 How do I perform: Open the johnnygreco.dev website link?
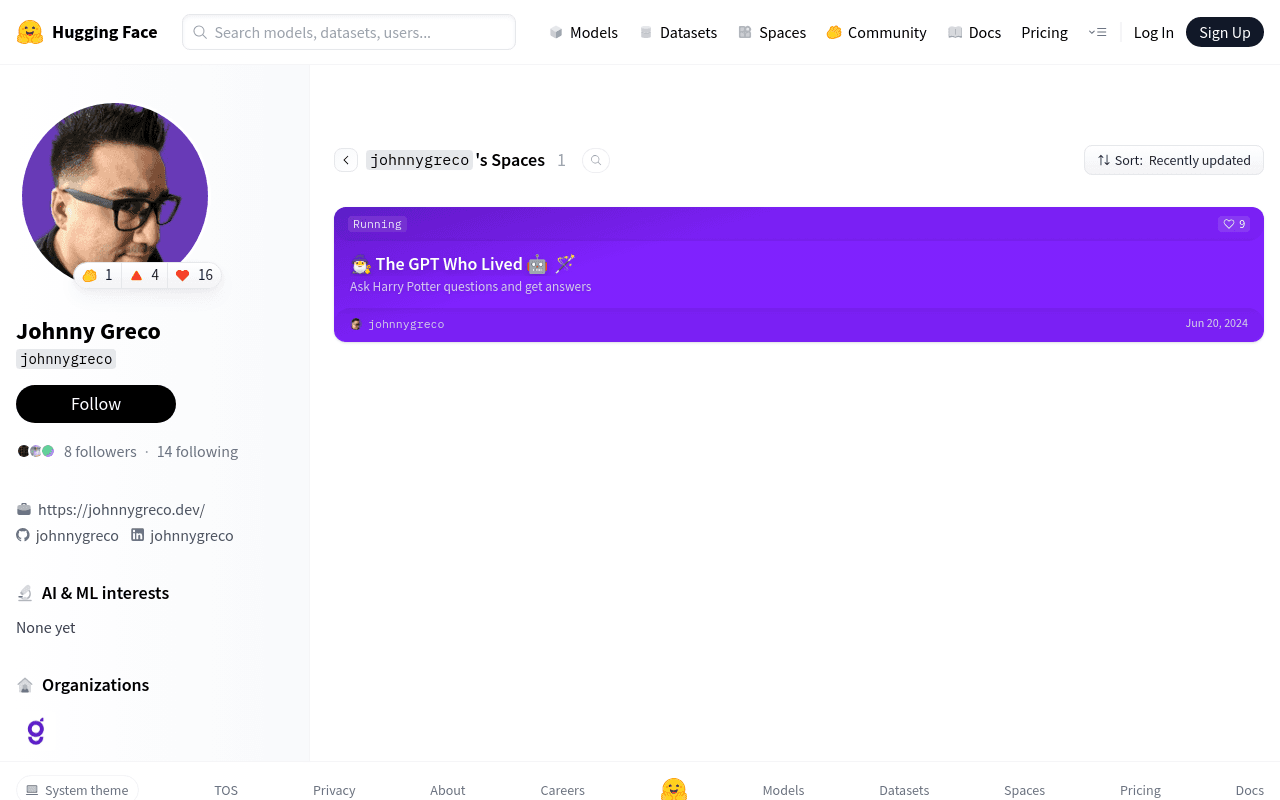[x=121, y=509]
